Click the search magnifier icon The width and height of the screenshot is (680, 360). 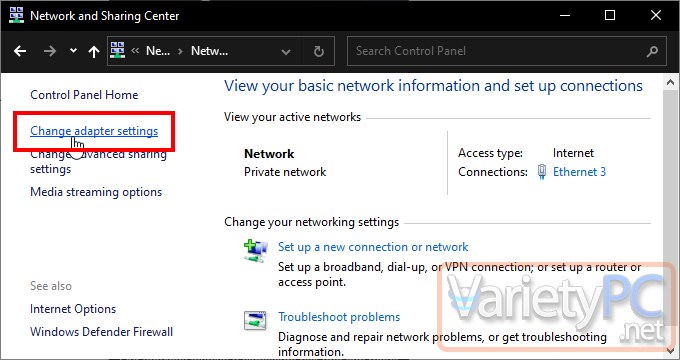652,52
